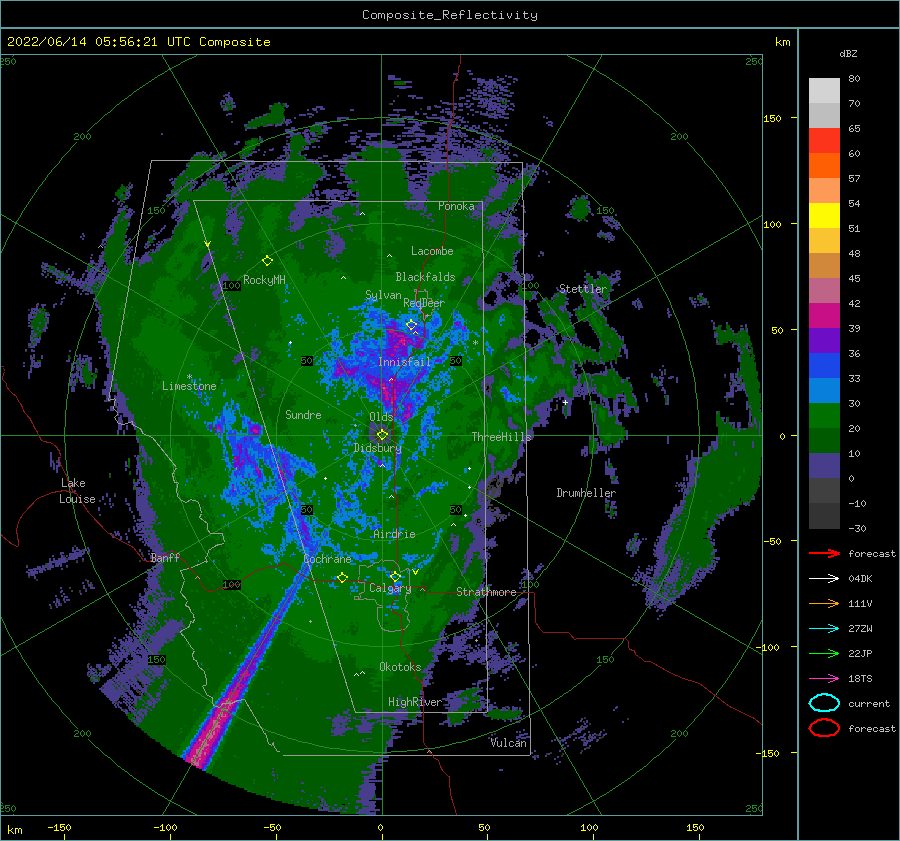This screenshot has width=900, height=841.
Task: Click the yellow diamond radar-center marker below Olds
Action: [382, 435]
